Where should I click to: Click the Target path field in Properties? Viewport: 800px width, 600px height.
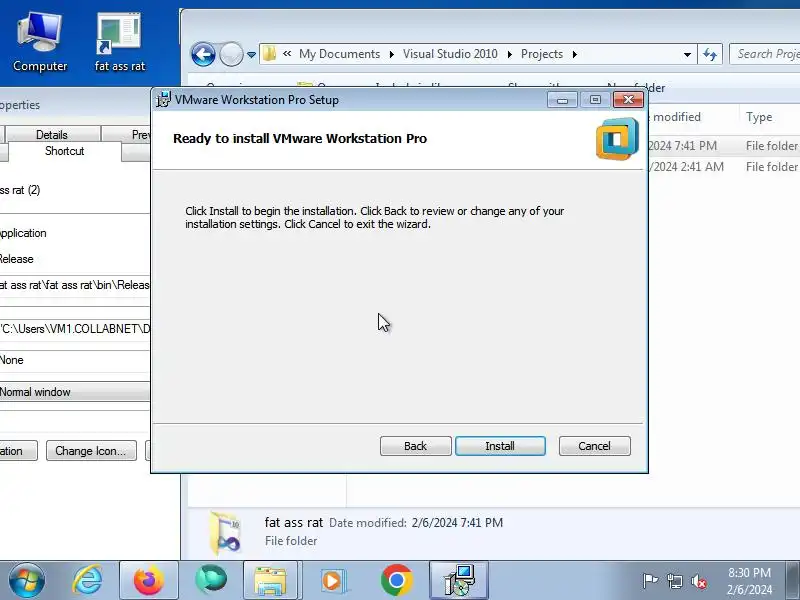74,285
